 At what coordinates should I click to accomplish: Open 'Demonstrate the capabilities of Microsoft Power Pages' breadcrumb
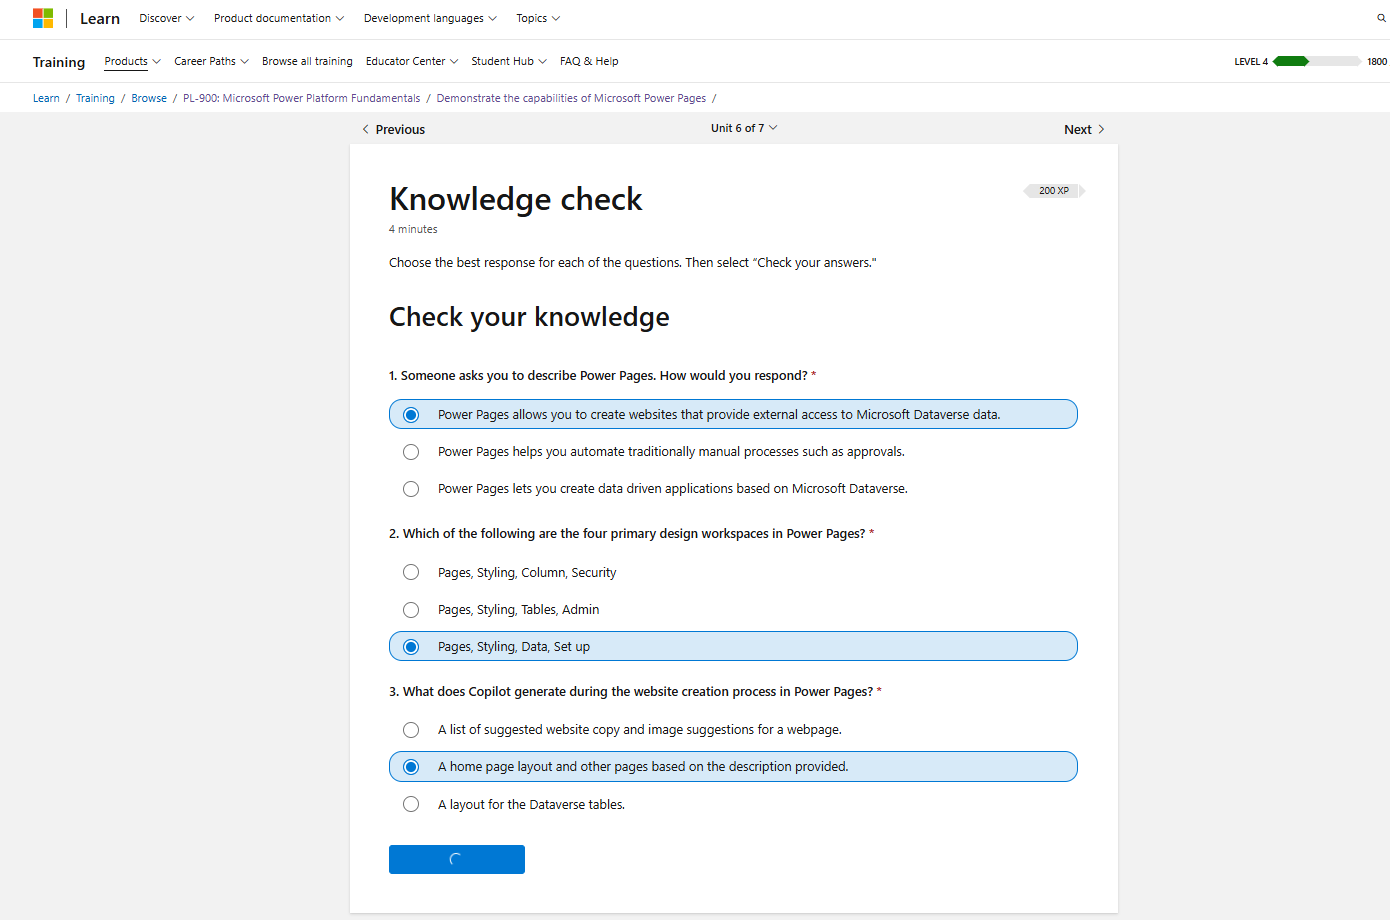571,98
